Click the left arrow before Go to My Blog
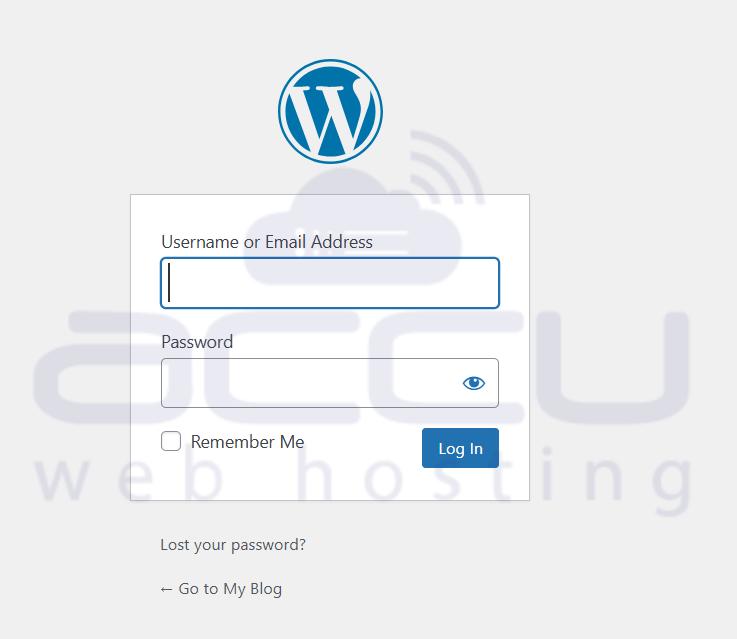The height and width of the screenshot is (639, 737). pos(166,589)
